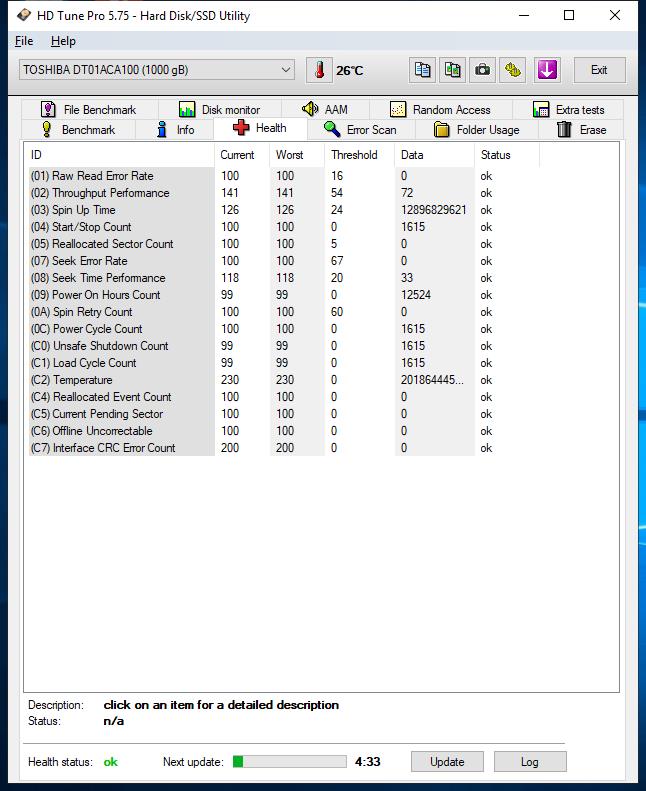Open the Error Scan tab
The image size is (646, 791).
[361, 130]
